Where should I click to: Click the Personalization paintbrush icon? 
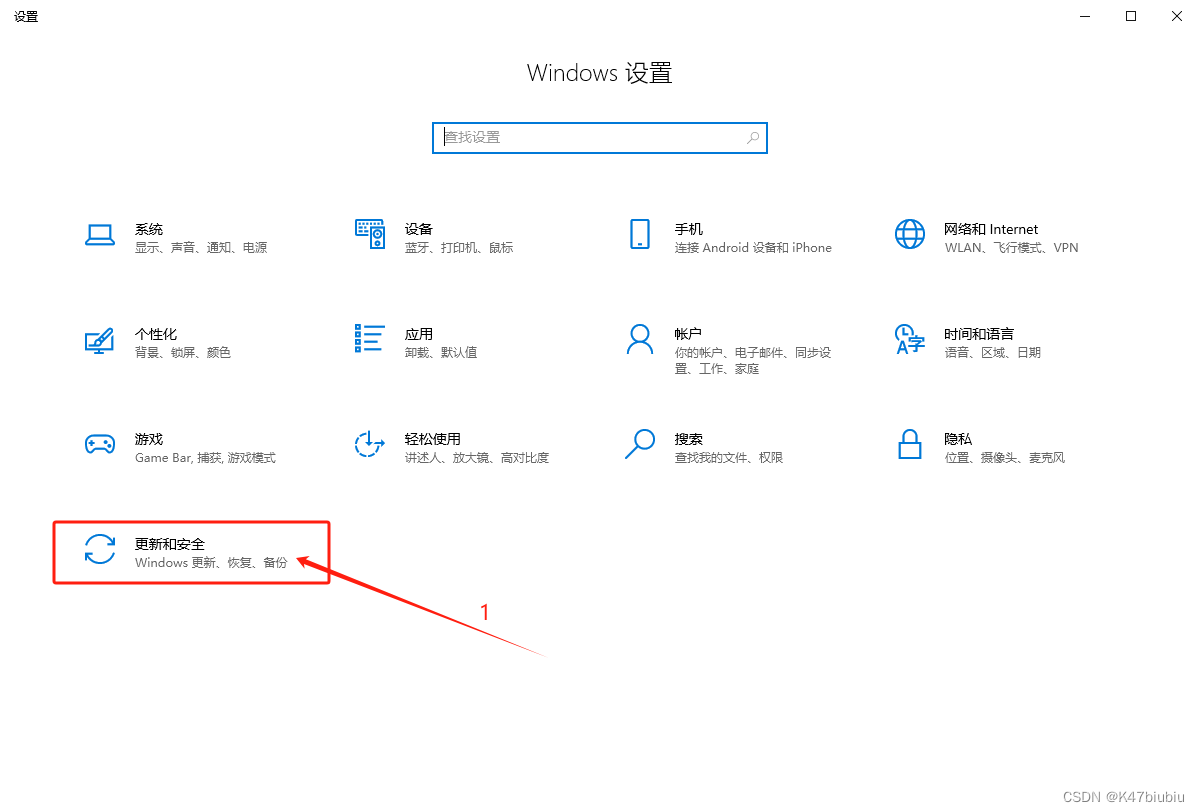pos(100,340)
